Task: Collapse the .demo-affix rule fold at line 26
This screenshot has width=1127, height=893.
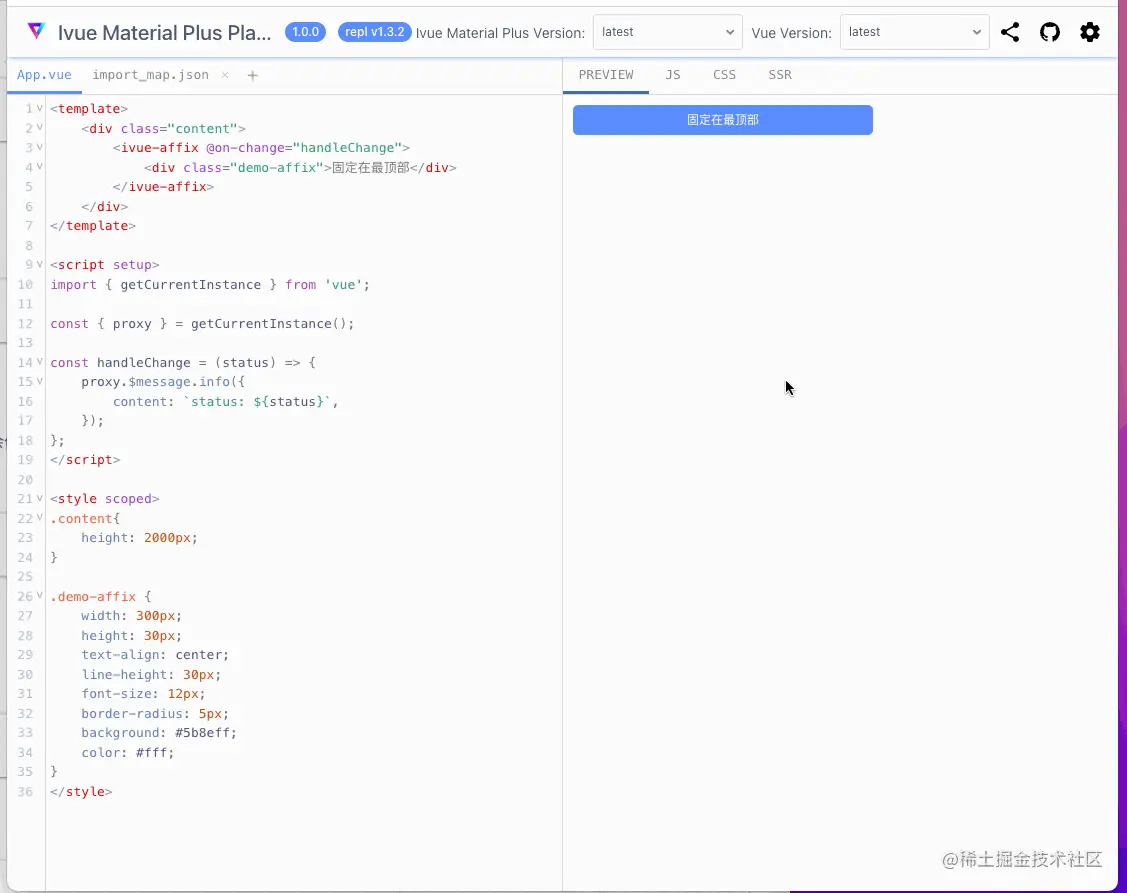Action: coord(40,596)
